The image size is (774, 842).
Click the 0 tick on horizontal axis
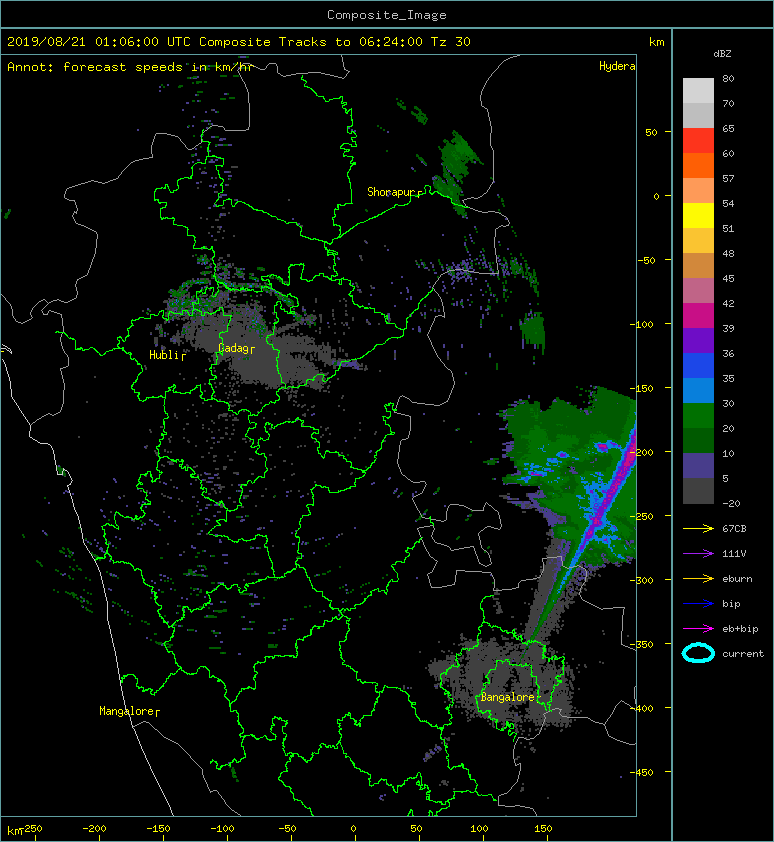point(353,829)
